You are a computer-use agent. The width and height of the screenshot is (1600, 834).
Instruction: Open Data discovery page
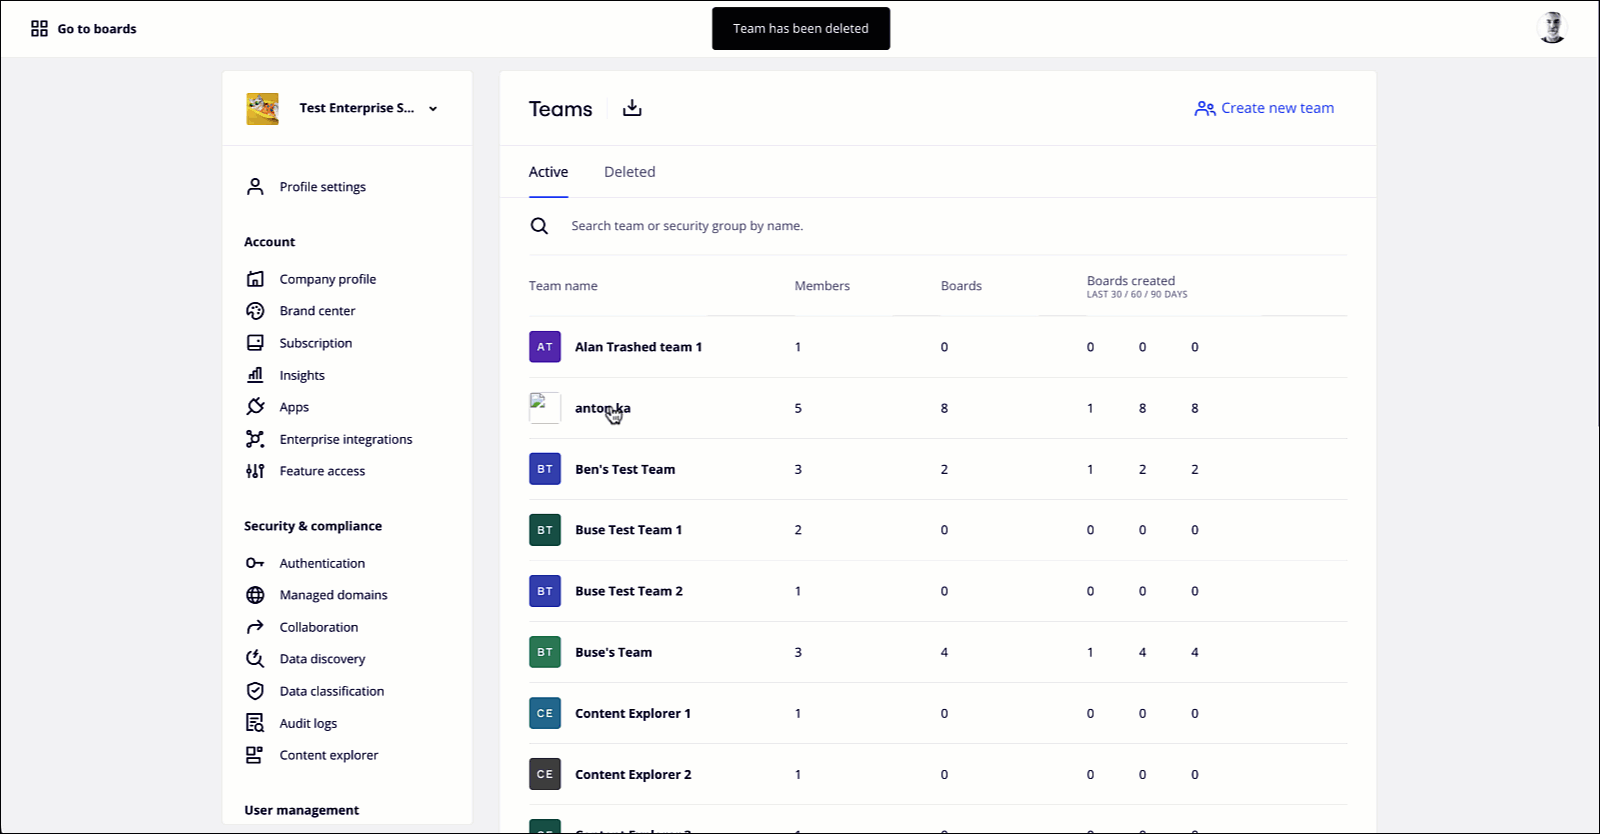322,659
